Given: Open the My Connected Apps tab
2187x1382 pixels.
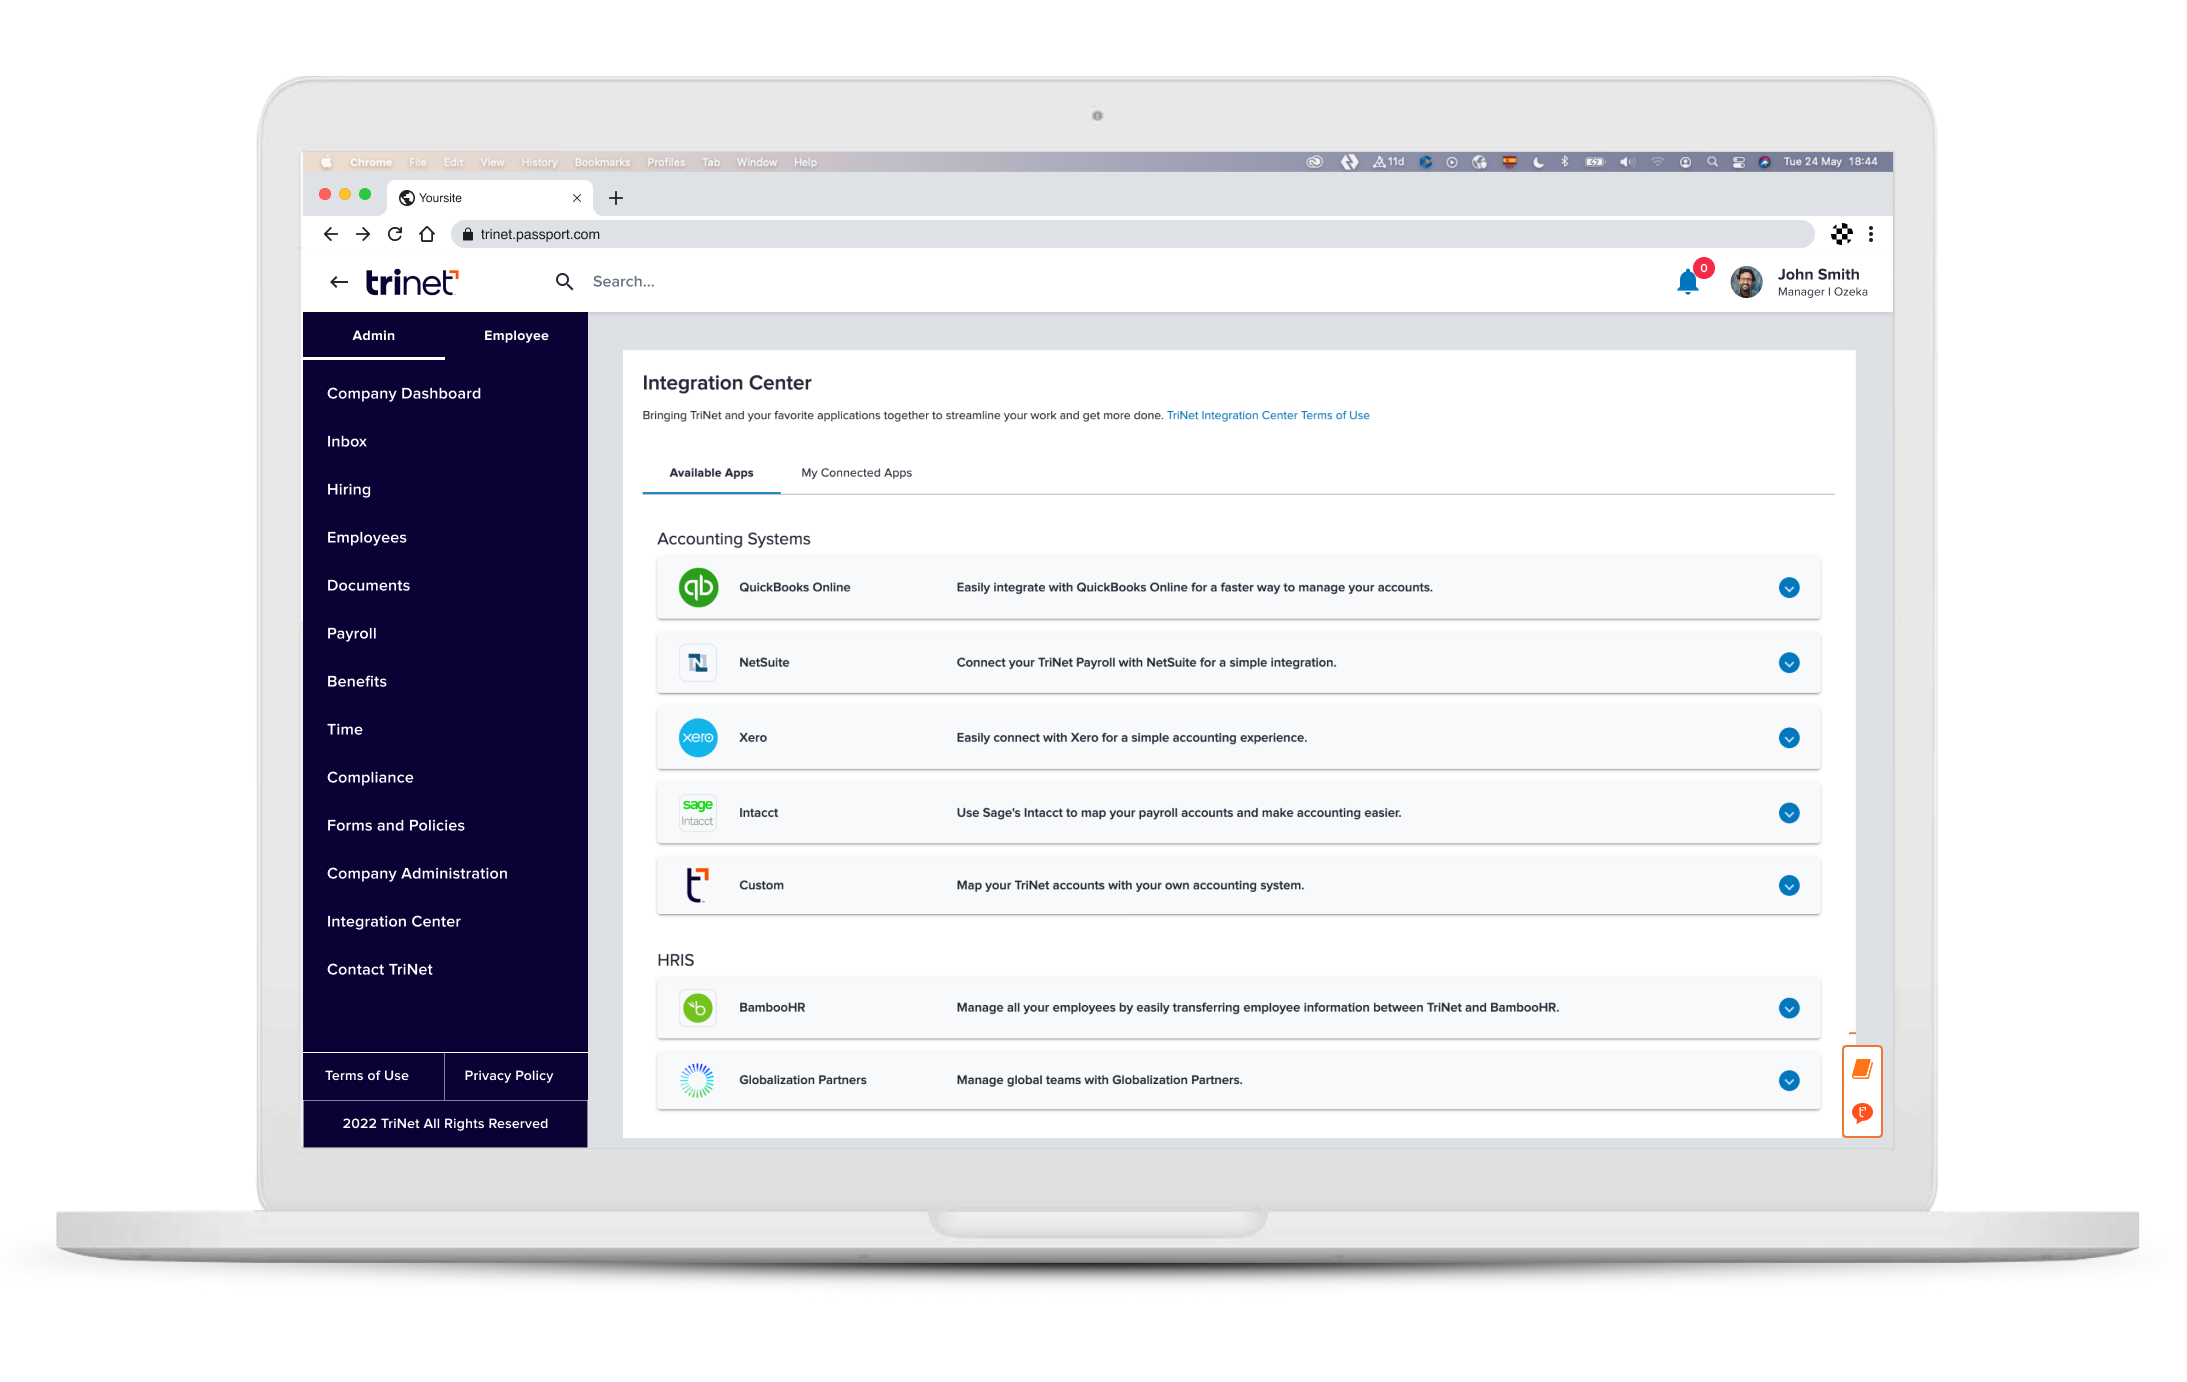Looking at the screenshot, I should click(856, 472).
